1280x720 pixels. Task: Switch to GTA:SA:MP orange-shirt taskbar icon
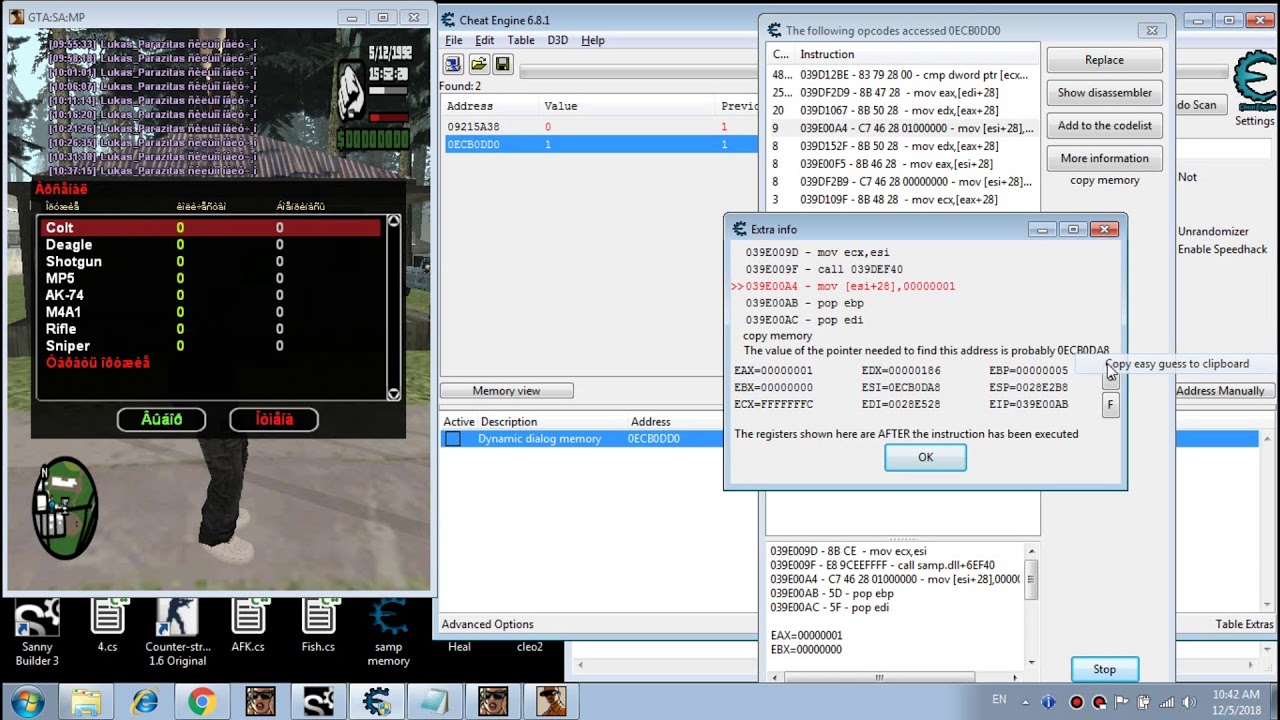550,702
